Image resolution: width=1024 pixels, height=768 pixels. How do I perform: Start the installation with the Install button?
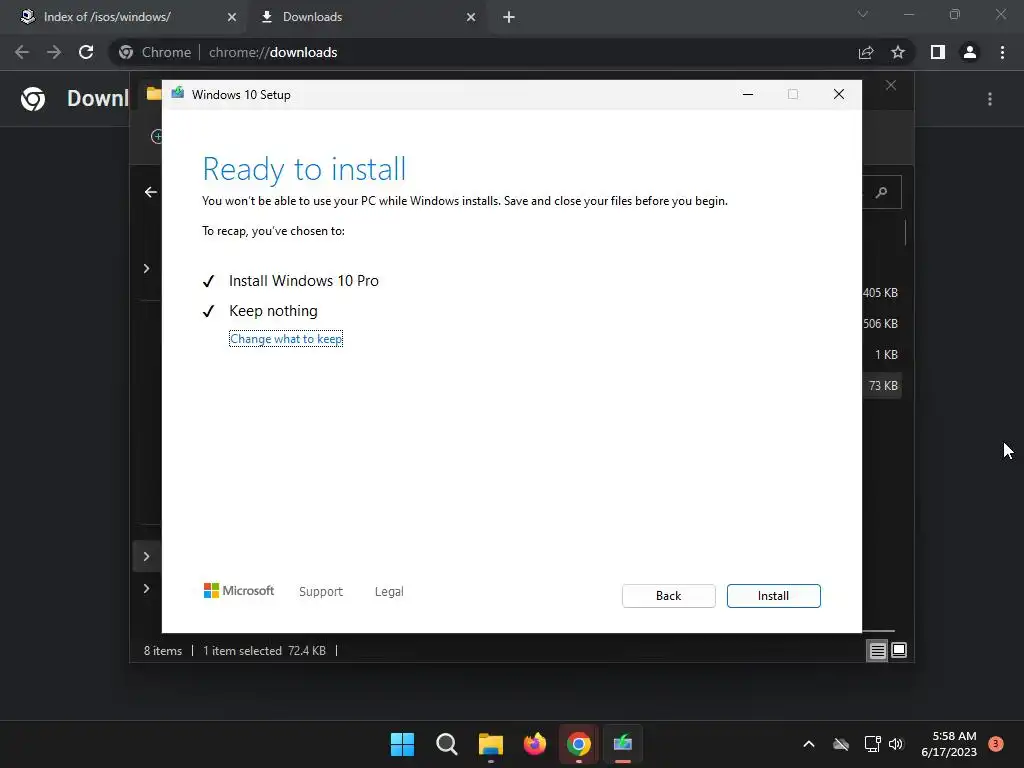773,596
